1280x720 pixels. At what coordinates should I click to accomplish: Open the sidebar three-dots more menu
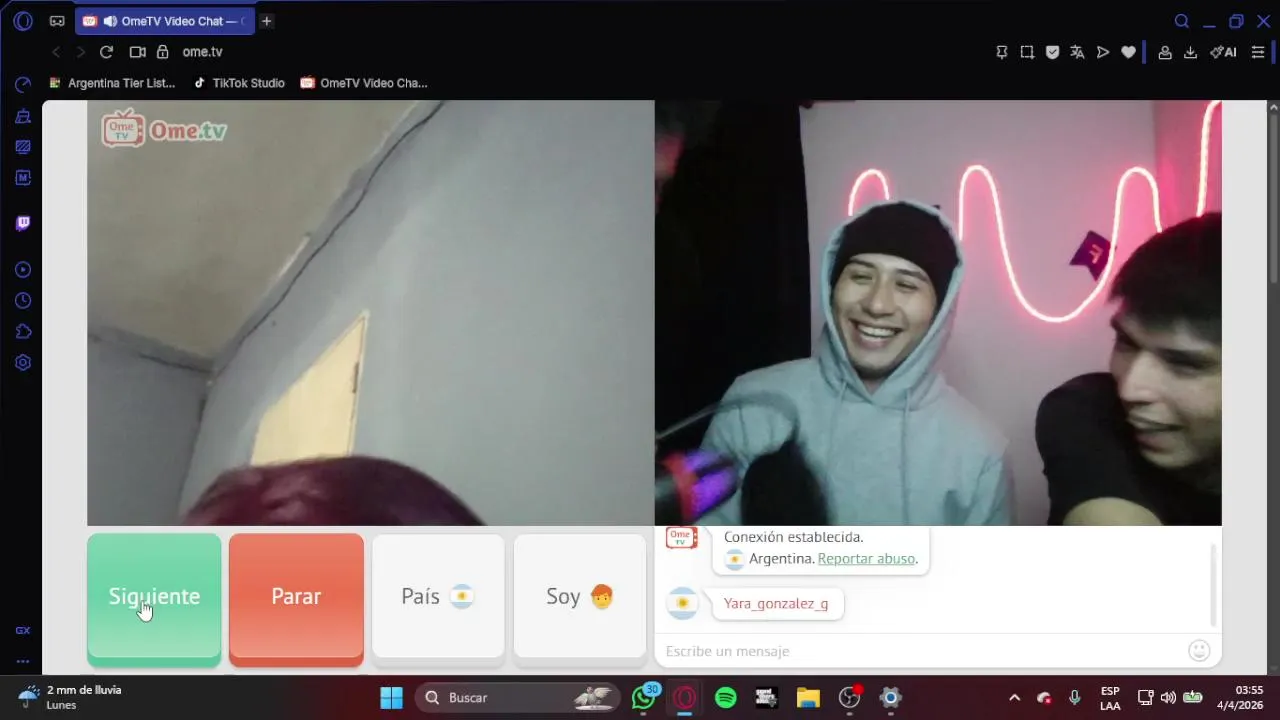(23, 661)
